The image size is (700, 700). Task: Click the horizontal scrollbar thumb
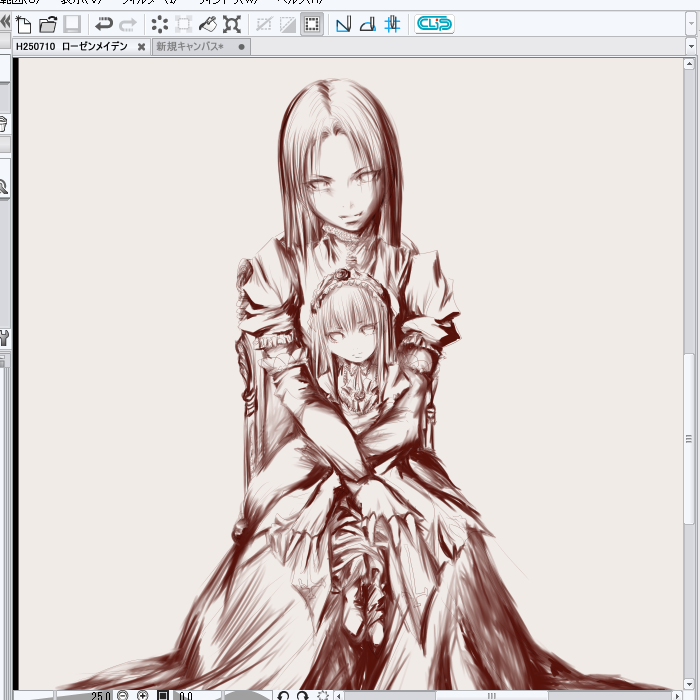(x=492, y=696)
